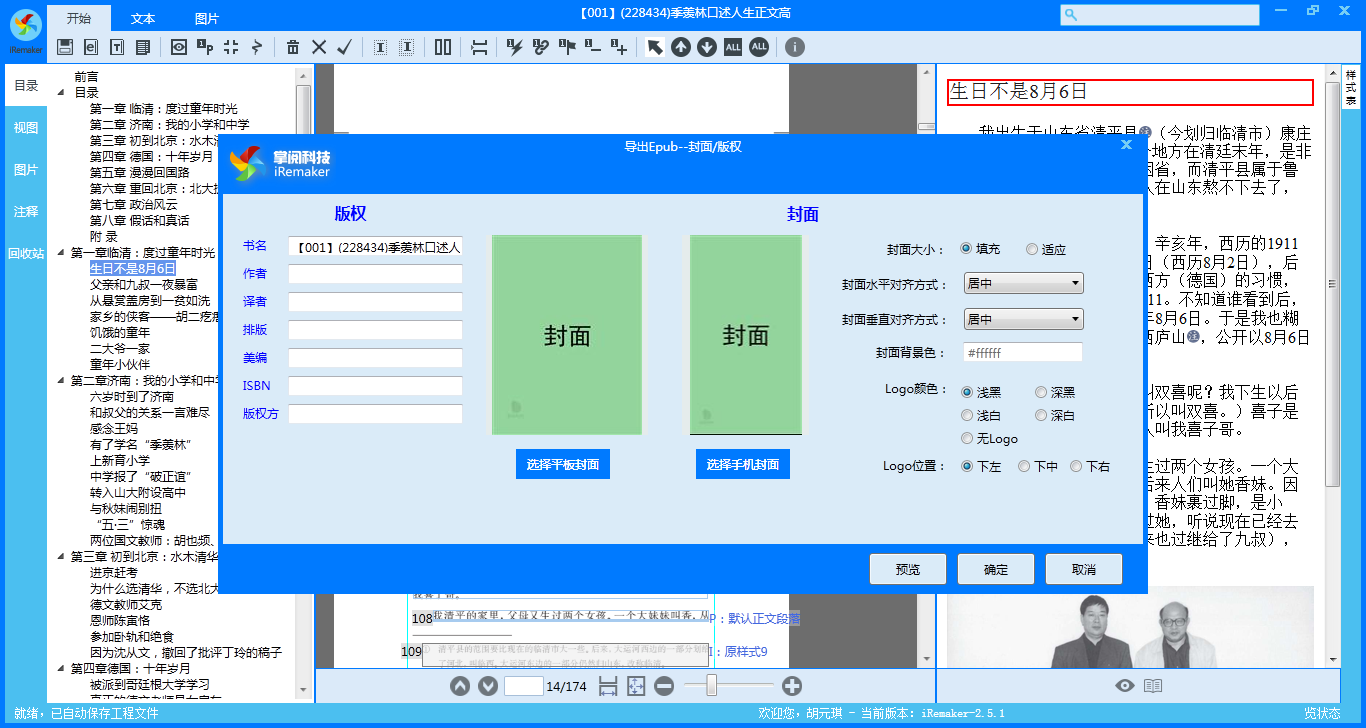Select the 适应 cover size option

click(x=1032, y=249)
